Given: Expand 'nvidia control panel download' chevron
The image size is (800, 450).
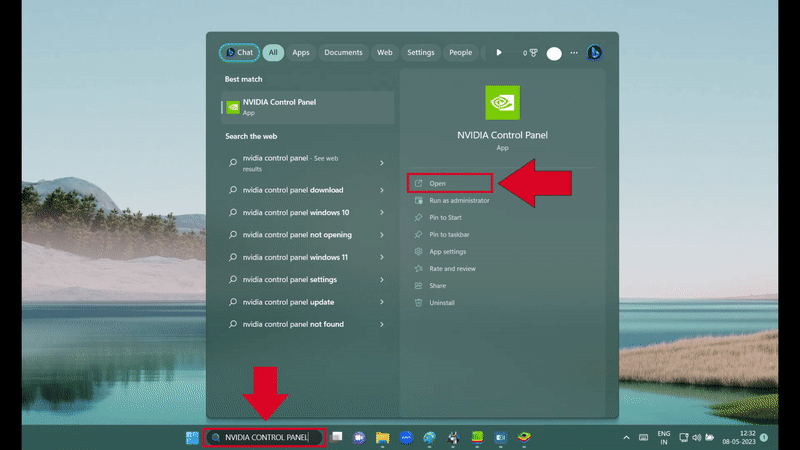Looking at the screenshot, I should click(x=382, y=190).
